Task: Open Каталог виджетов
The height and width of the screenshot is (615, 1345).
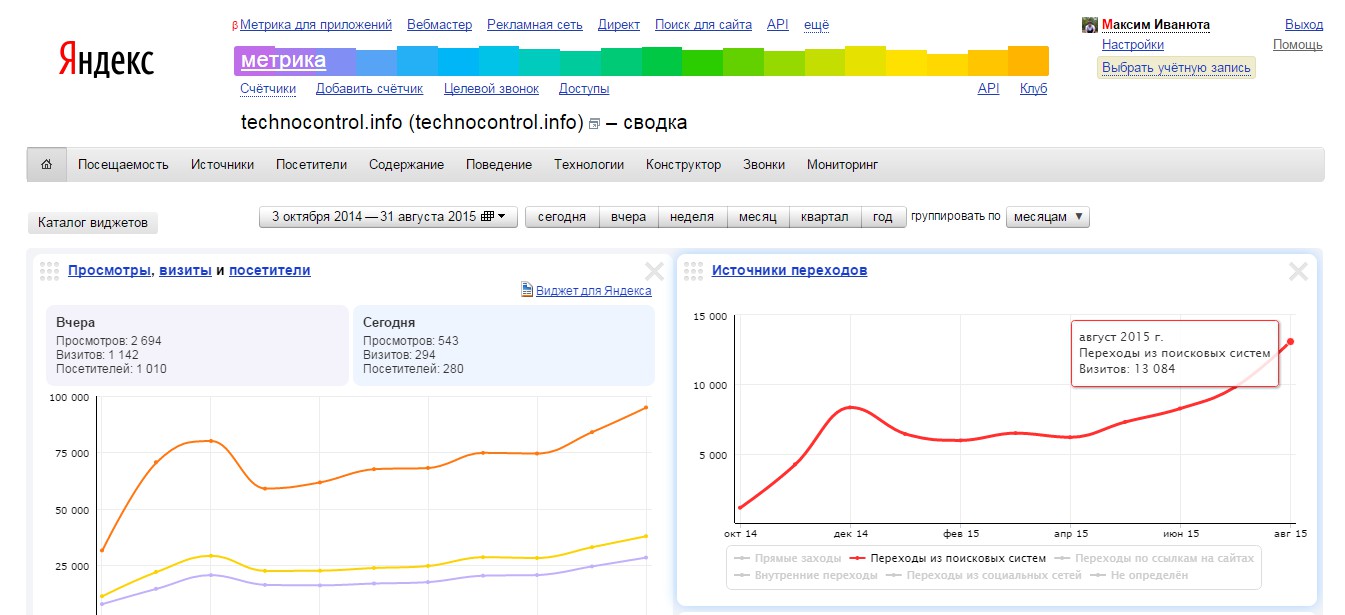Action: tap(92, 223)
